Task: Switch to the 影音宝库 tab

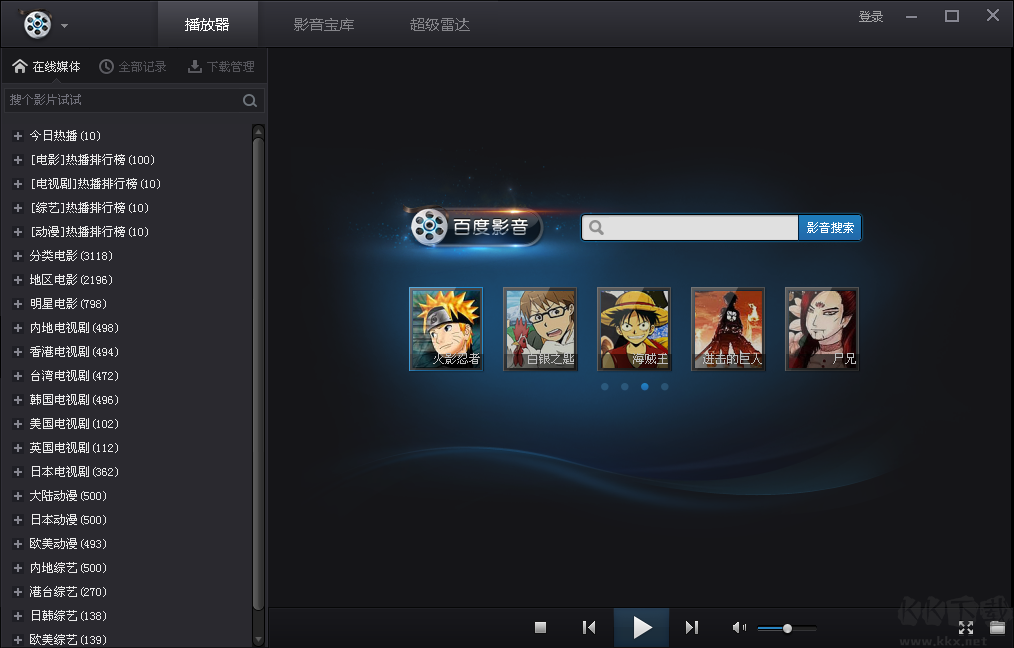Action: (322, 23)
